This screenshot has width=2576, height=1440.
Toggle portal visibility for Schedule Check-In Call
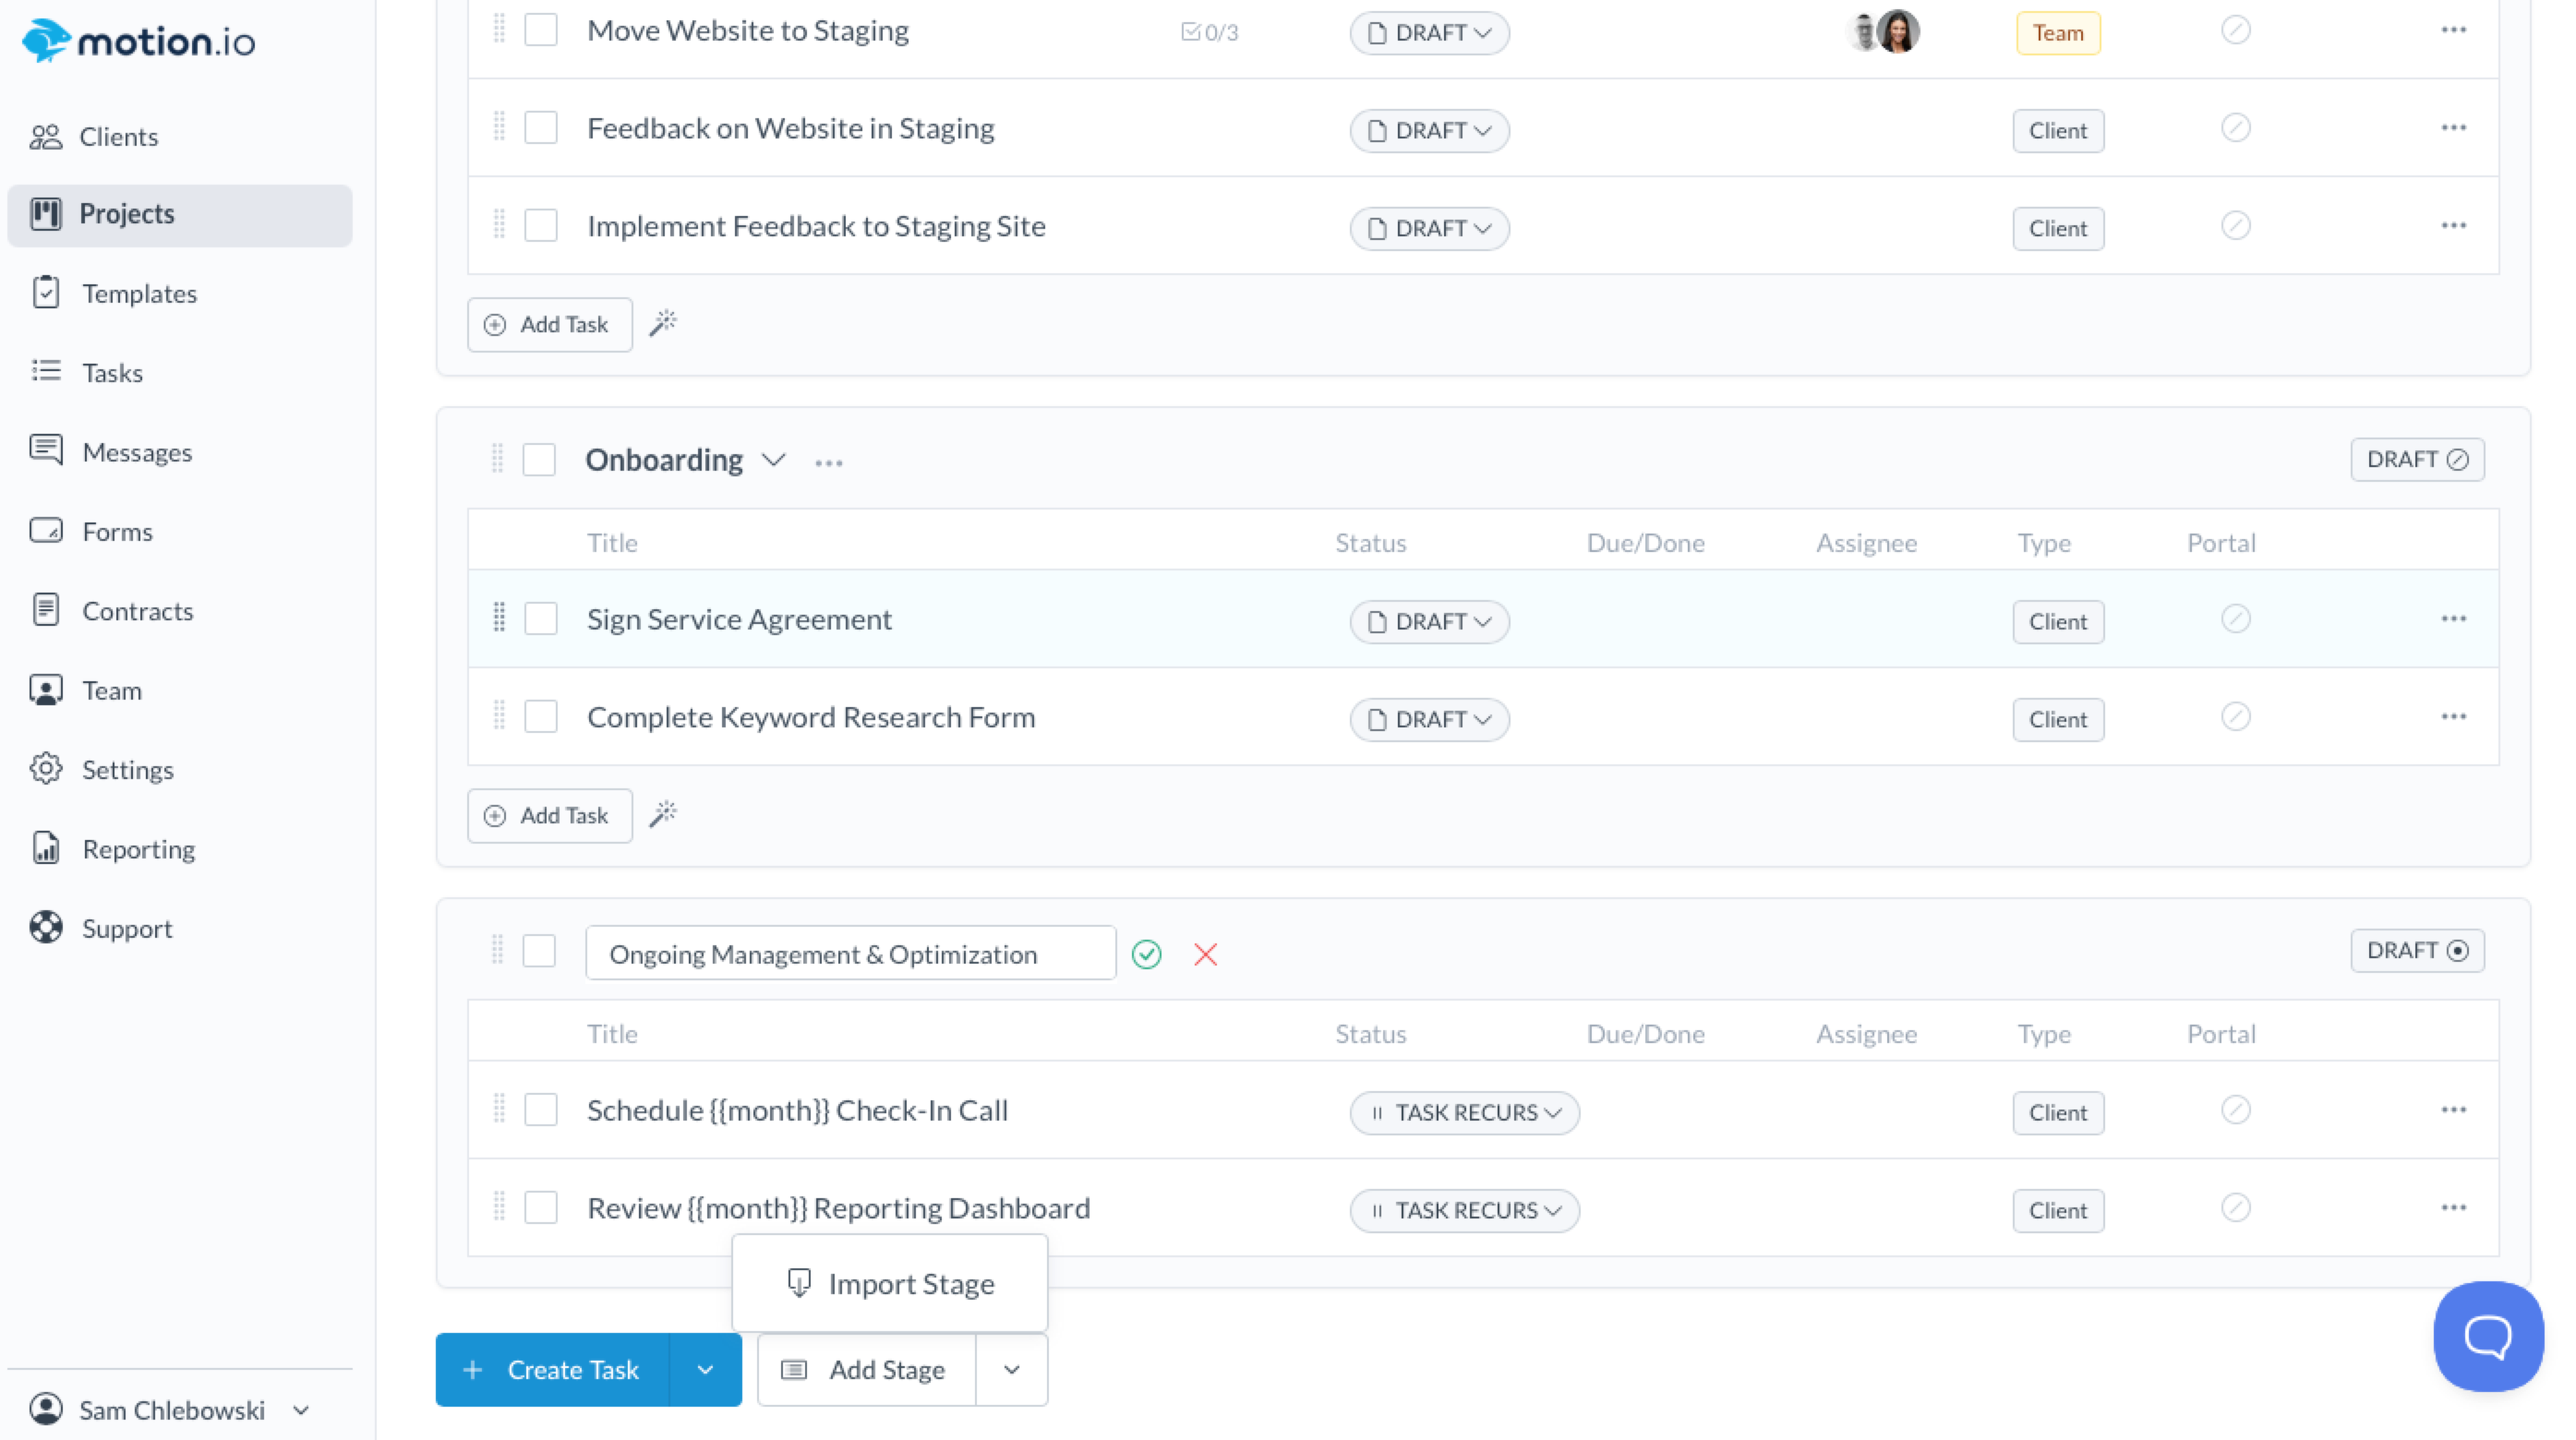click(x=2235, y=1110)
